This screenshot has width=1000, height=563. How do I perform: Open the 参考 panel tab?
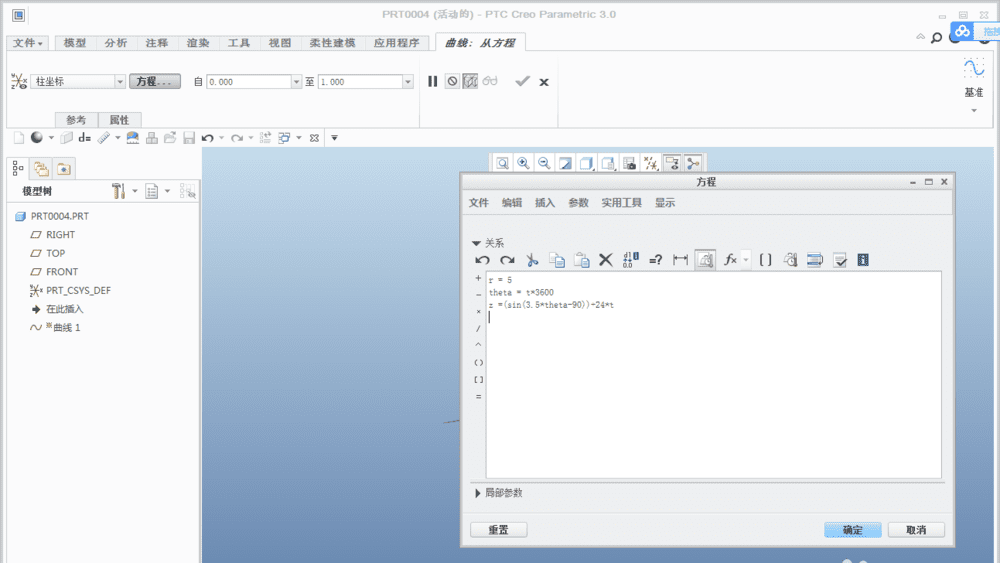pos(76,120)
